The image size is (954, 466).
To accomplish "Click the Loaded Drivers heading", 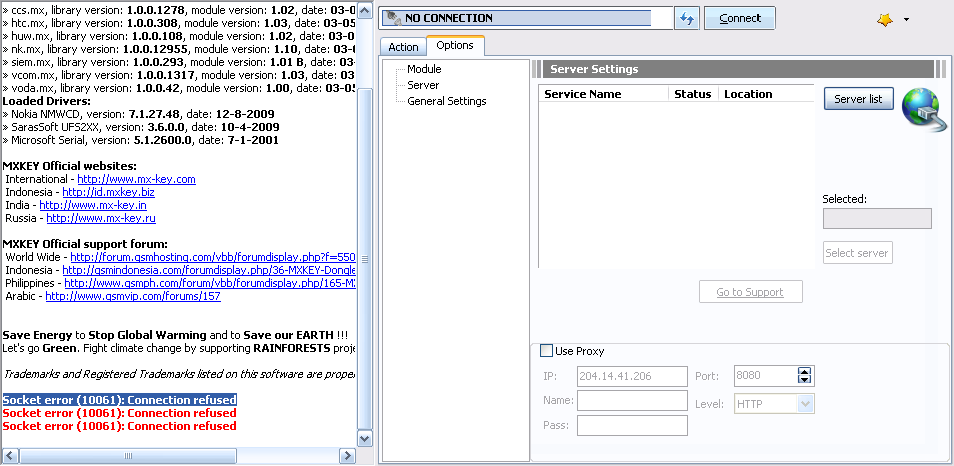I will (x=47, y=101).
